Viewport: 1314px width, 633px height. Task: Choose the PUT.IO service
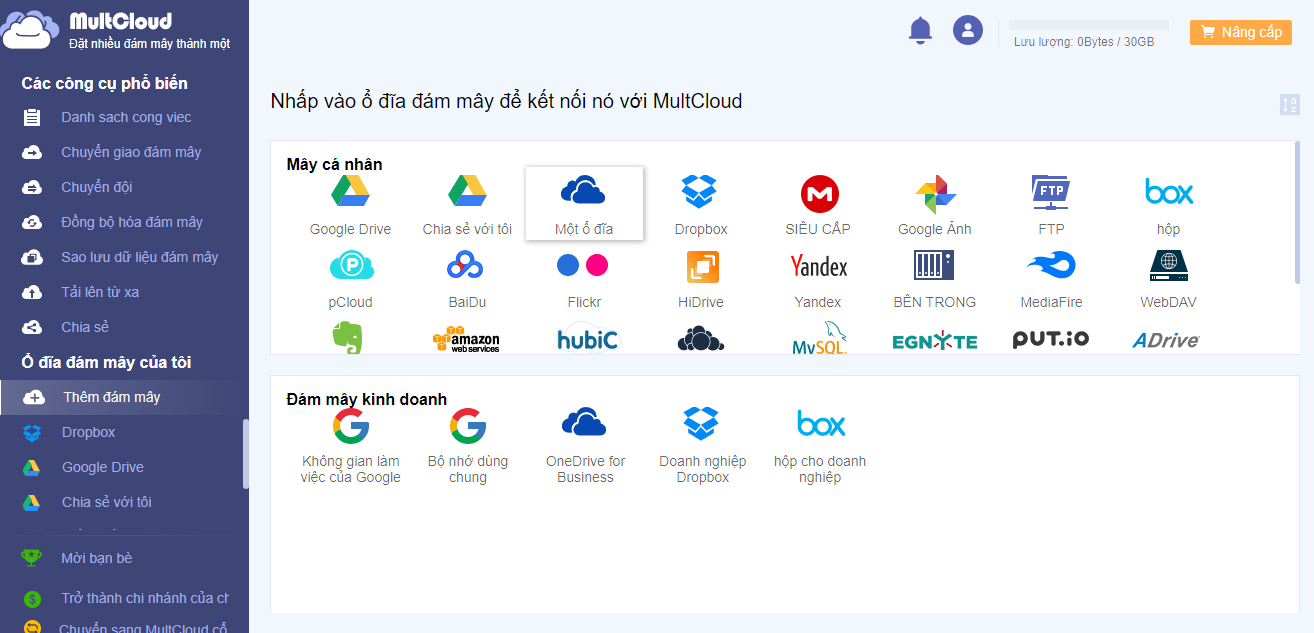(x=1051, y=339)
